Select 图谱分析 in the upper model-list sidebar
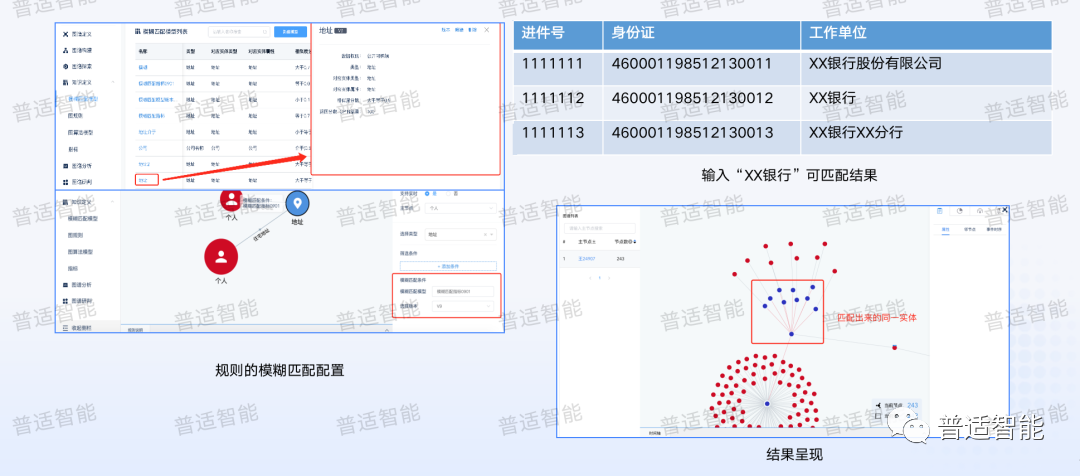1080x476 pixels. (x=83, y=166)
